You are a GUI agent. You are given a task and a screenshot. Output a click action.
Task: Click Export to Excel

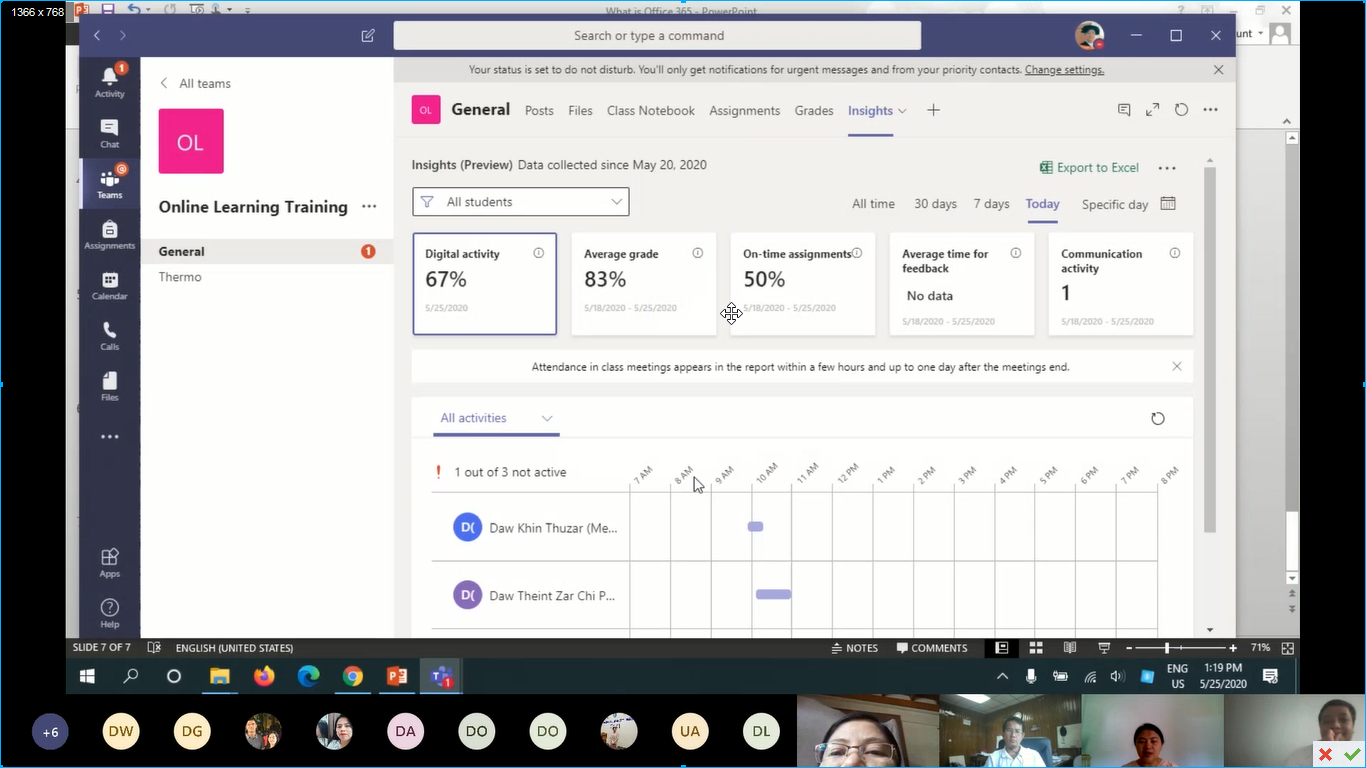tap(1089, 168)
